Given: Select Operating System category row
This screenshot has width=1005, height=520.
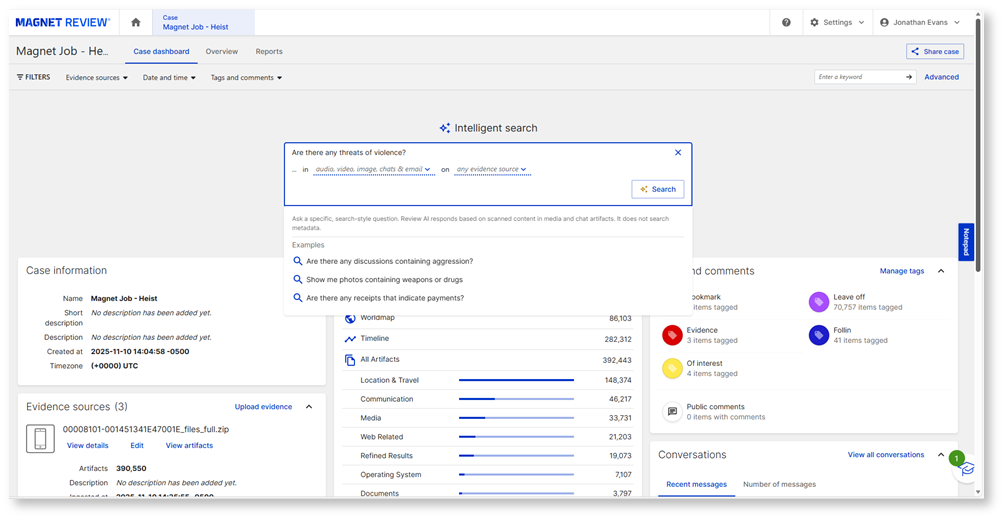Looking at the screenshot, I should tap(488, 474).
